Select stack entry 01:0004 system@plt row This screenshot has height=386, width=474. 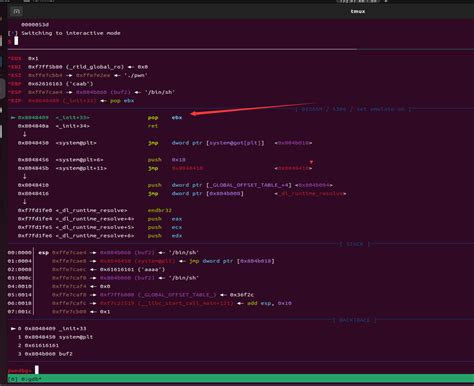pyautogui.click(x=141, y=261)
